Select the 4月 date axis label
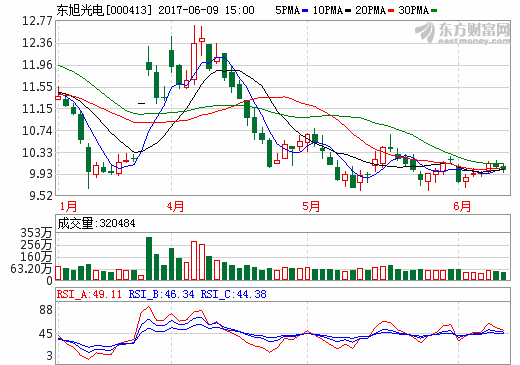The height and width of the screenshot is (365, 520). point(175,206)
